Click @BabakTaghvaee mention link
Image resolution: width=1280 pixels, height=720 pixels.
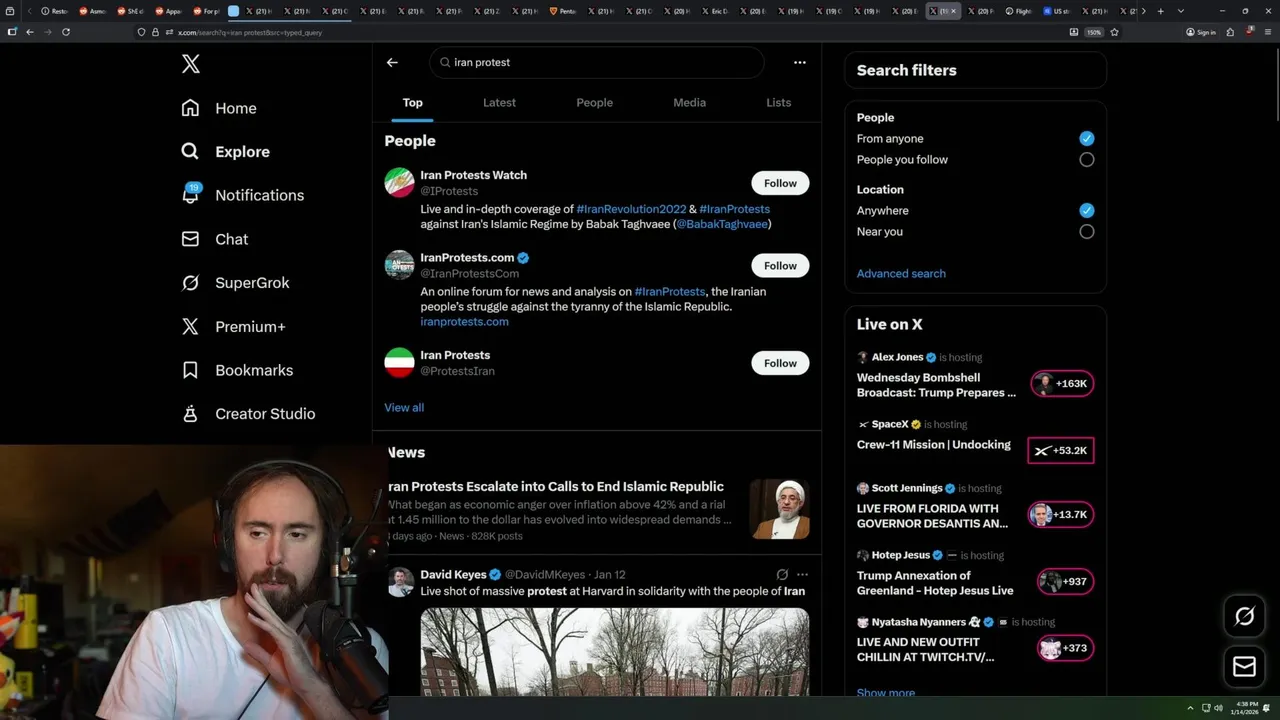pyautogui.click(x=722, y=224)
